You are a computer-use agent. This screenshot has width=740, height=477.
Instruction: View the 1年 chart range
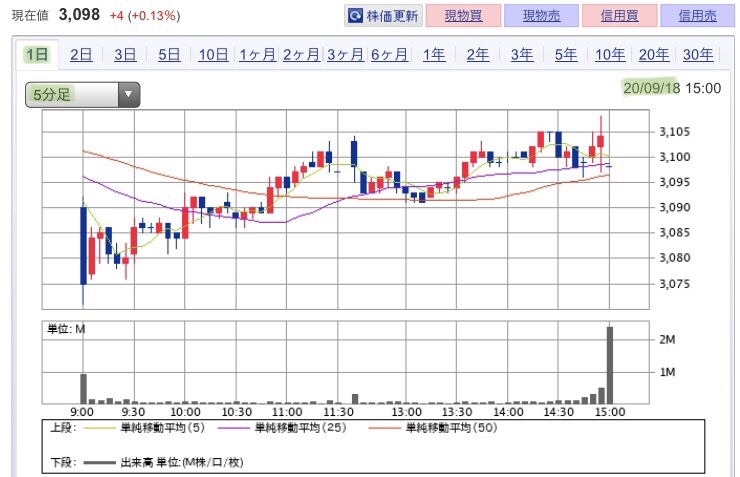[x=434, y=55]
